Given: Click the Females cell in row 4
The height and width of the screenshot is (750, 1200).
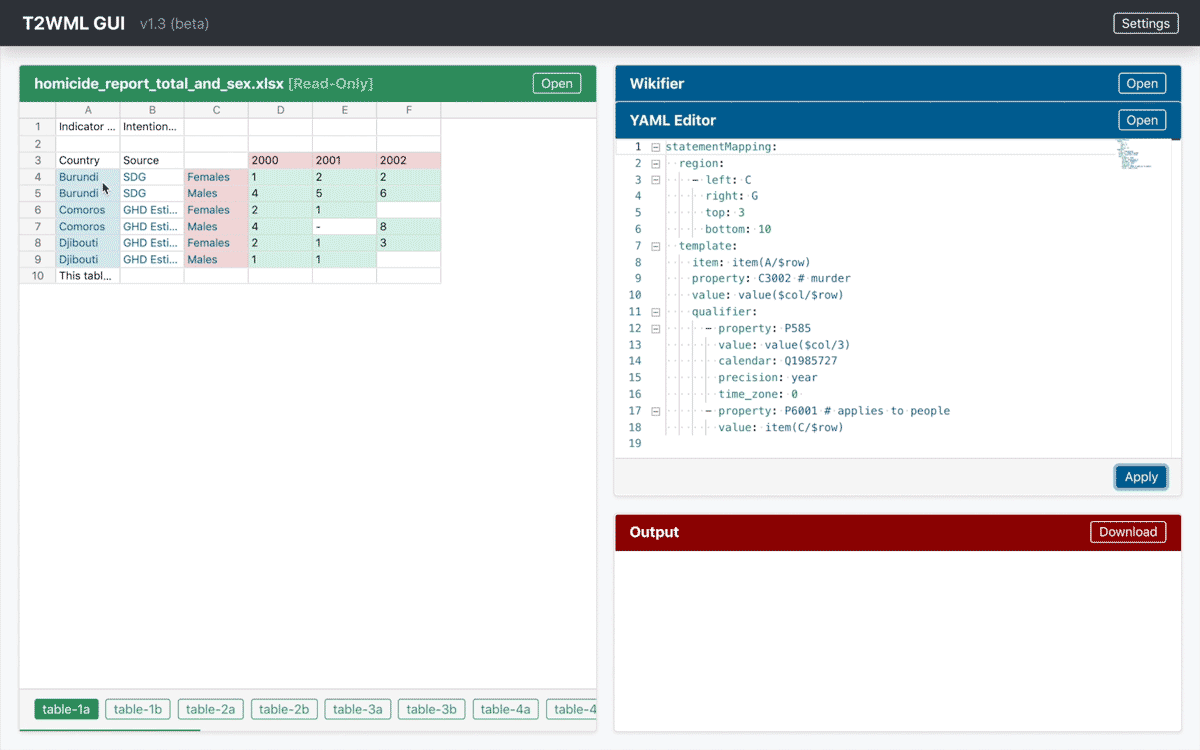Looking at the screenshot, I should (216, 177).
